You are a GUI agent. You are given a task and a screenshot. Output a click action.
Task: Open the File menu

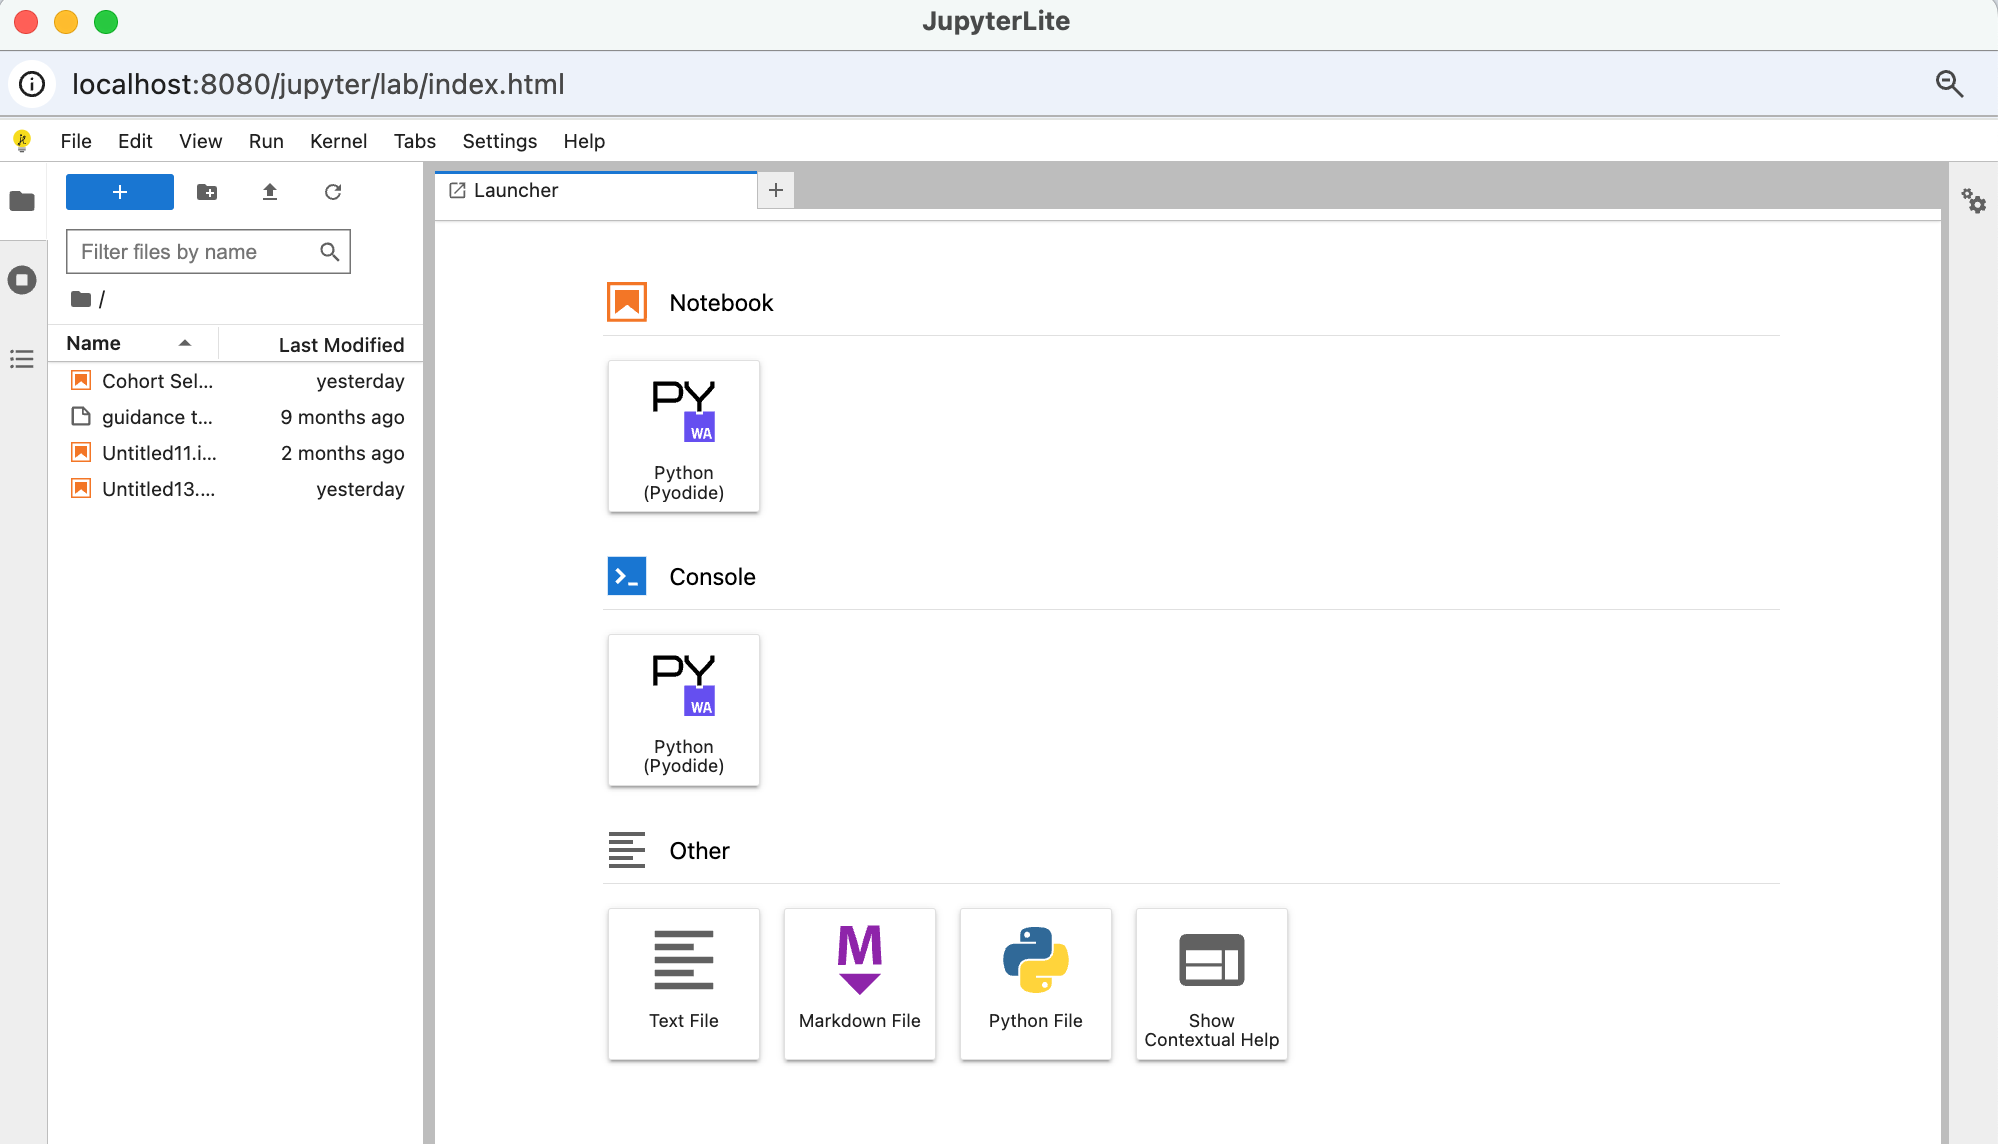tap(76, 141)
